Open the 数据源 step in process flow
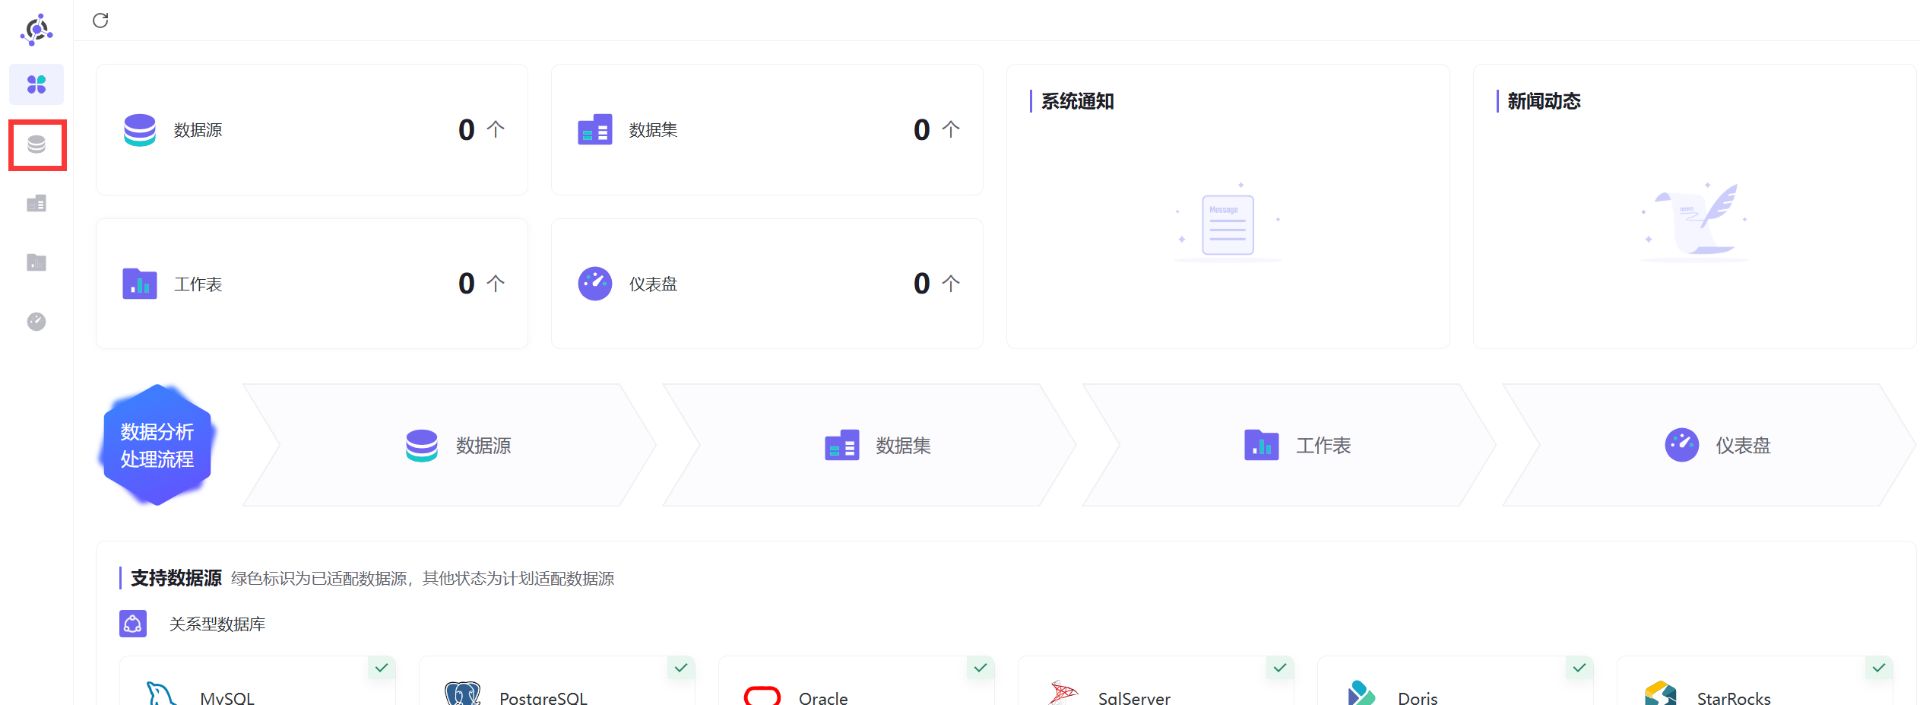This screenshot has width=1920, height=705. pyautogui.click(x=449, y=445)
